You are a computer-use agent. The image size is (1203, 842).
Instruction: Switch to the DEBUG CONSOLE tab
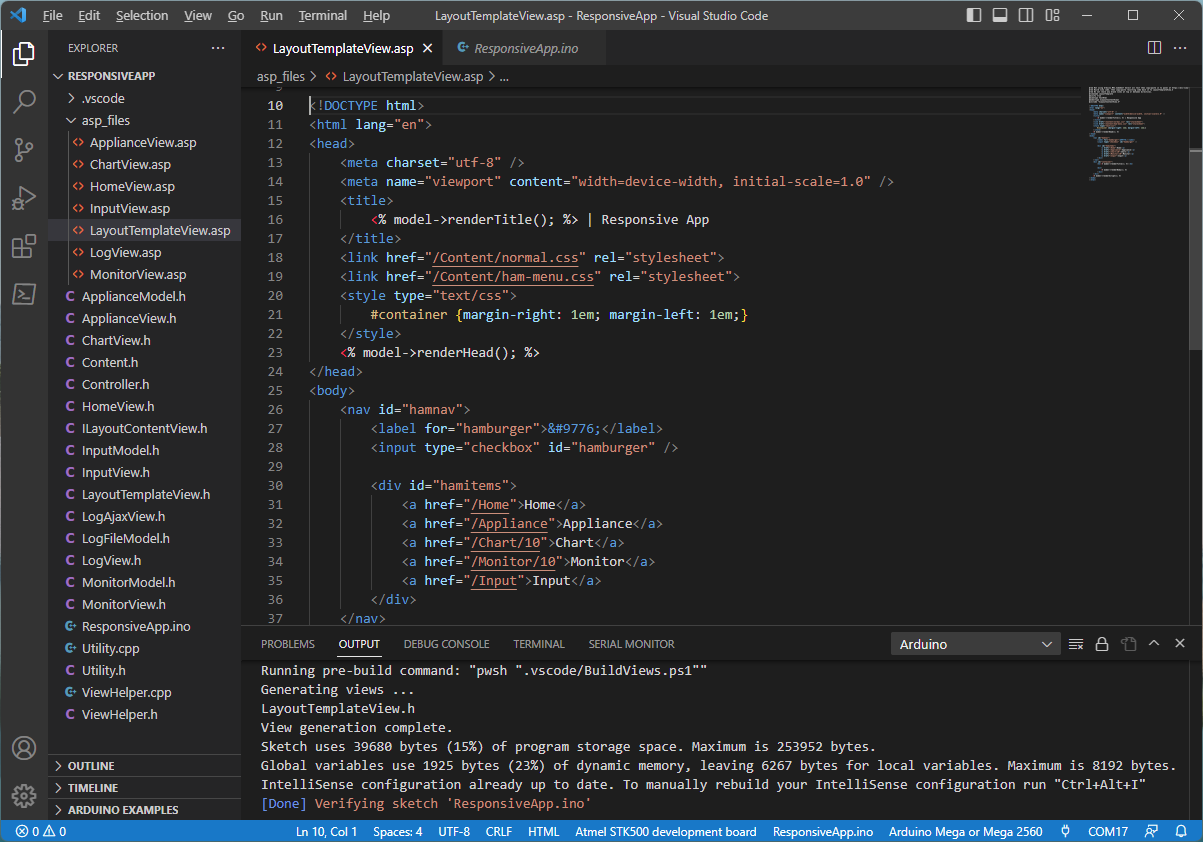pyautogui.click(x=447, y=644)
